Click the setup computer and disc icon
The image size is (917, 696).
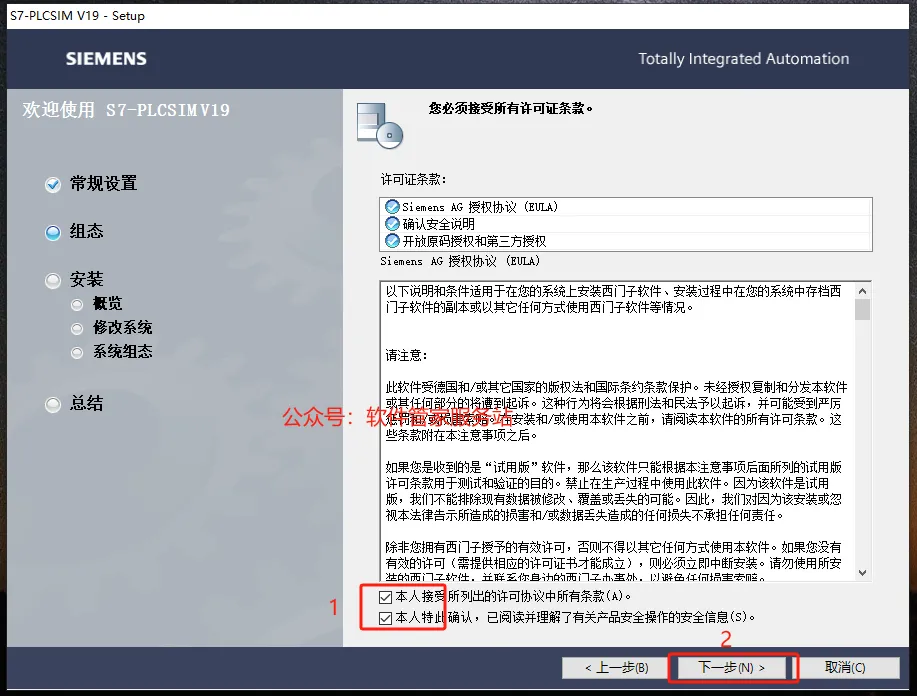point(380,126)
